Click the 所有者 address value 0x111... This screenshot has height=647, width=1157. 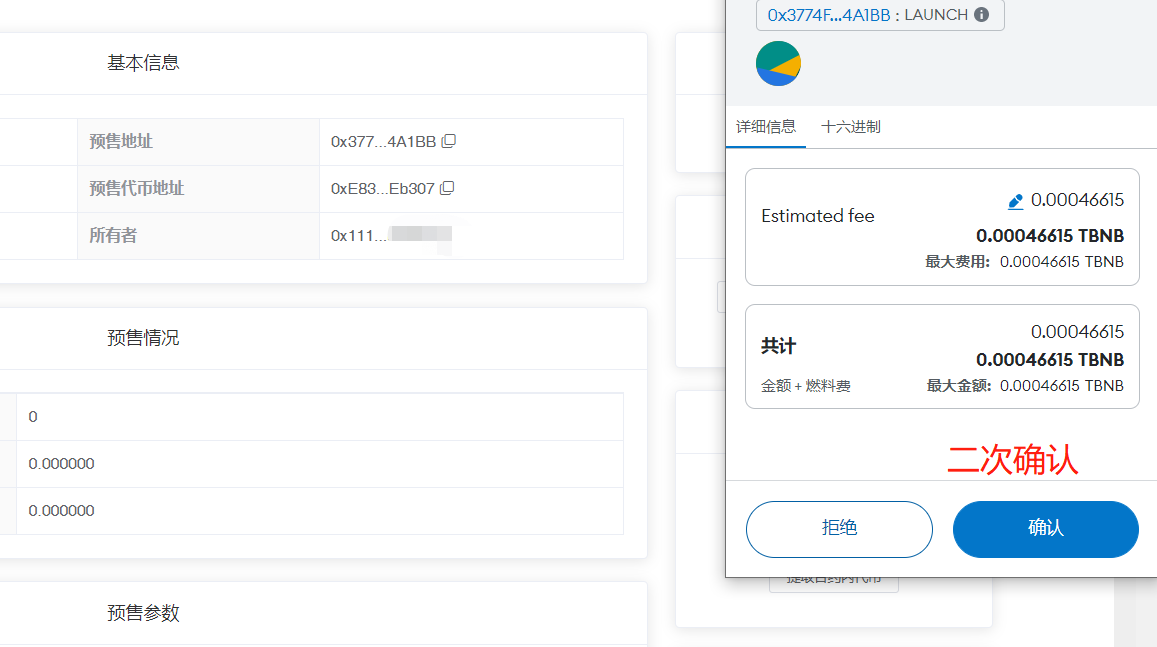[x=353, y=236]
